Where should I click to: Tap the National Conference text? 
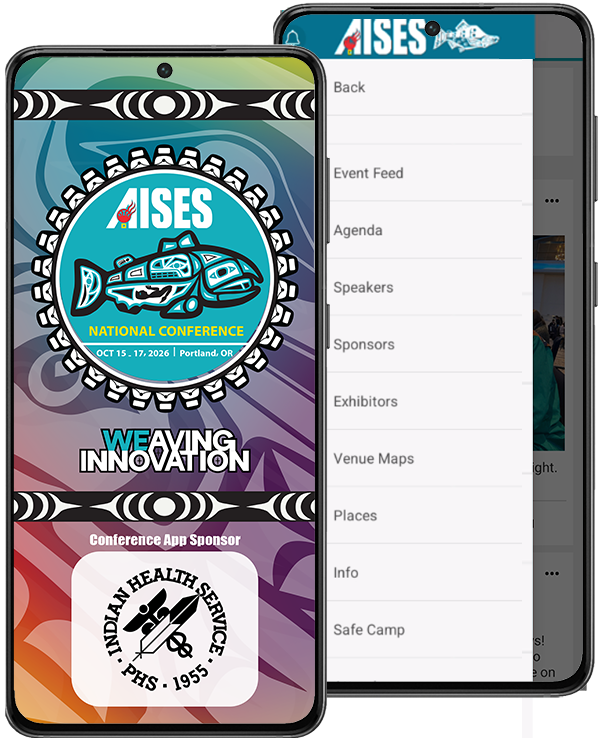point(166,331)
